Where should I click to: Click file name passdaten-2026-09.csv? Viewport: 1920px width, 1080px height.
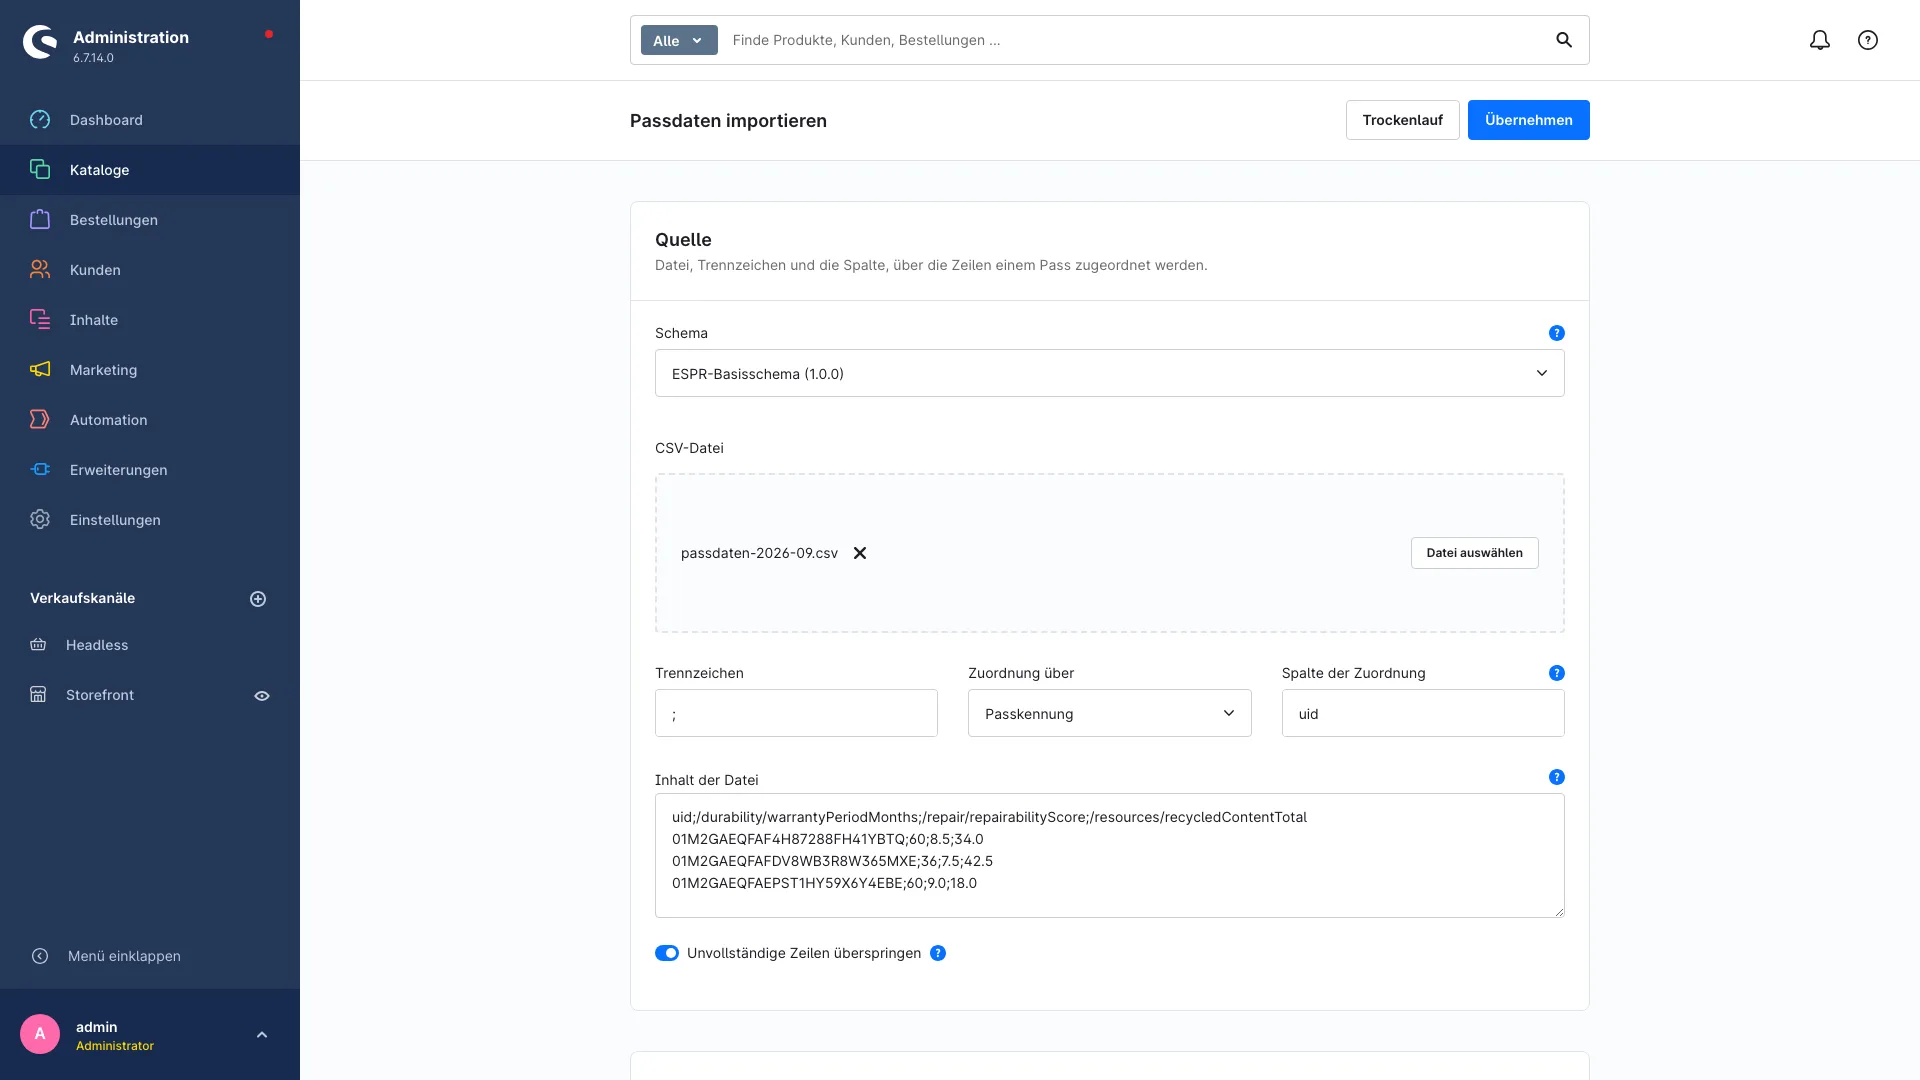[x=759, y=553]
